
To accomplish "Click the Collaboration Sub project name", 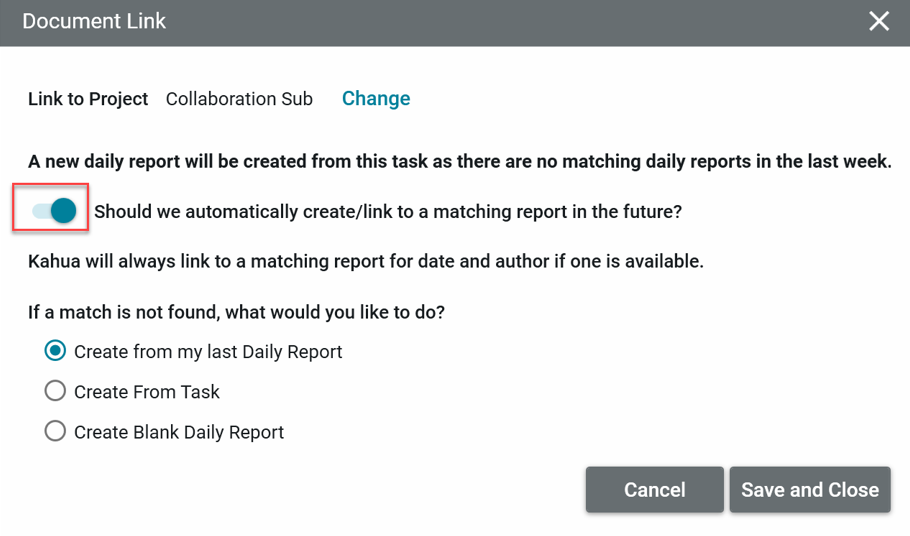I will tap(239, 99).
